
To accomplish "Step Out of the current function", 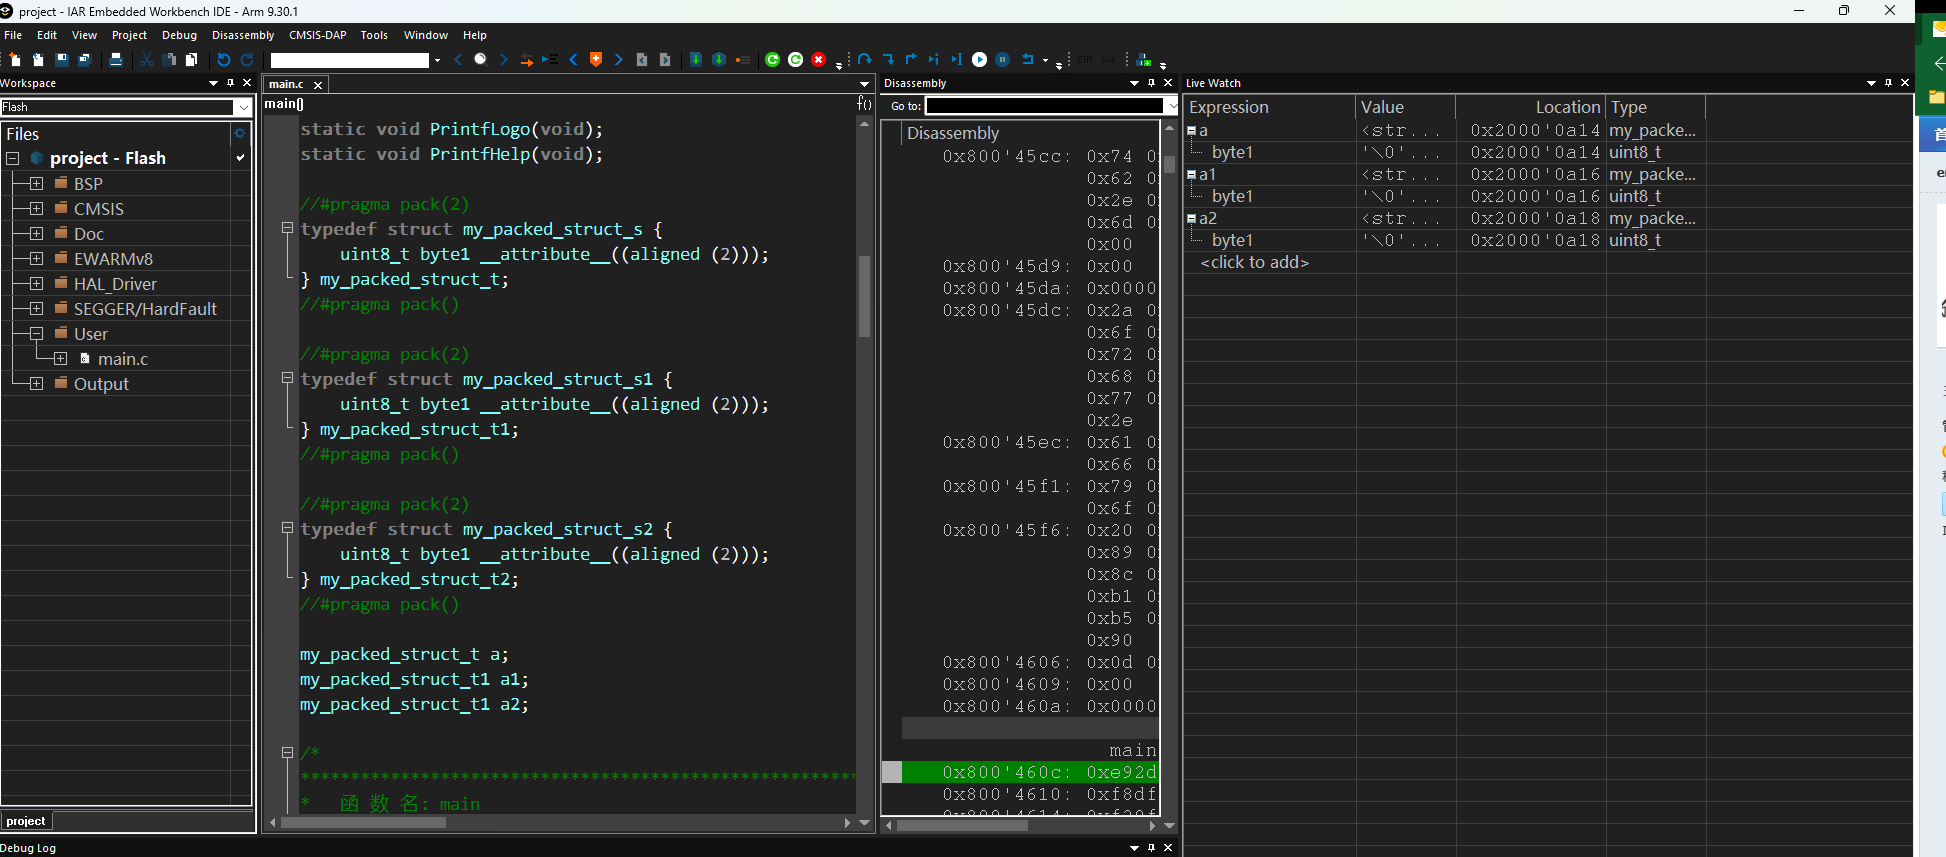I will click(911, 60).
